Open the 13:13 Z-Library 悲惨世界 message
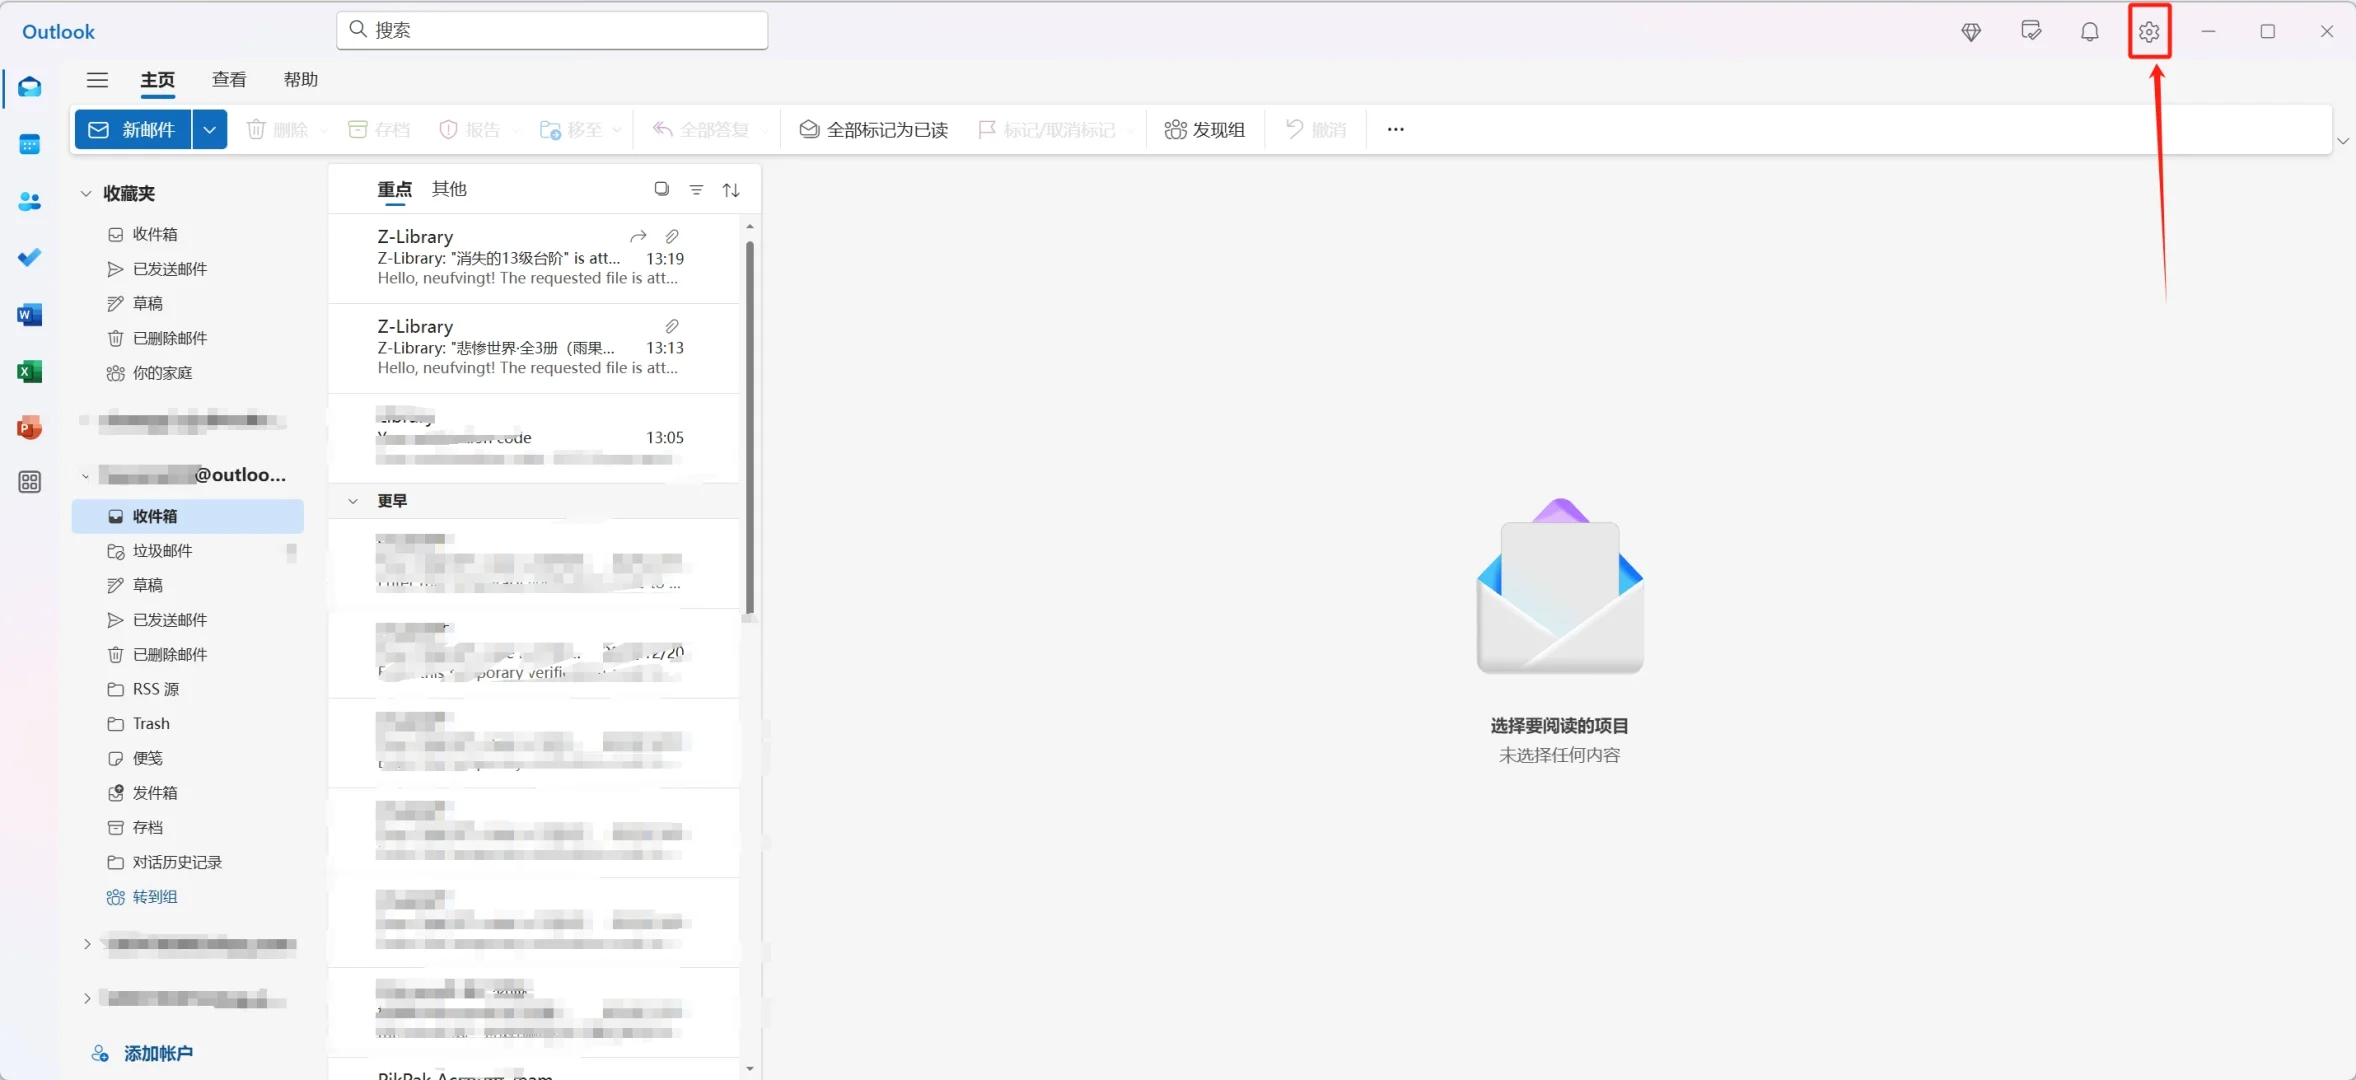The width and height of the screenshot is (2356, 1080). coord(535,348)
